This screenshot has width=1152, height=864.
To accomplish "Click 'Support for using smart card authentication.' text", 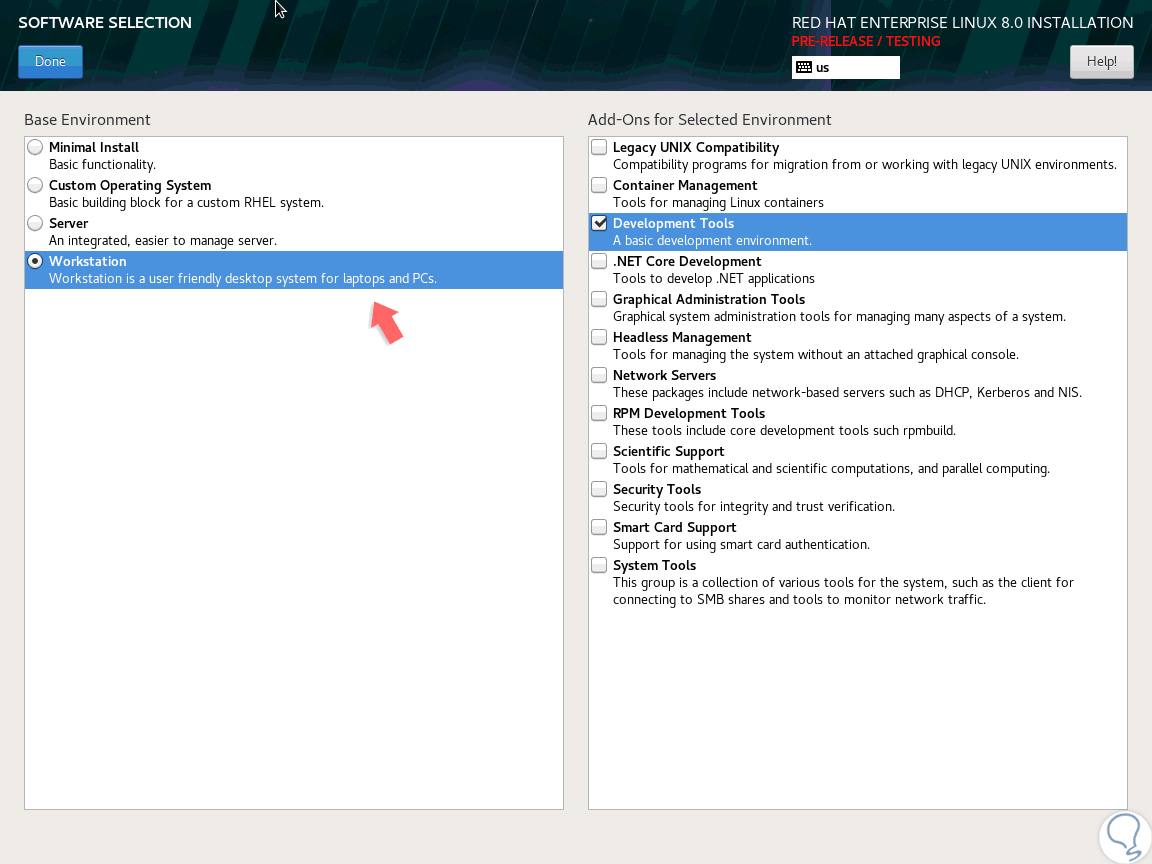I will click(x=741, y=544).
